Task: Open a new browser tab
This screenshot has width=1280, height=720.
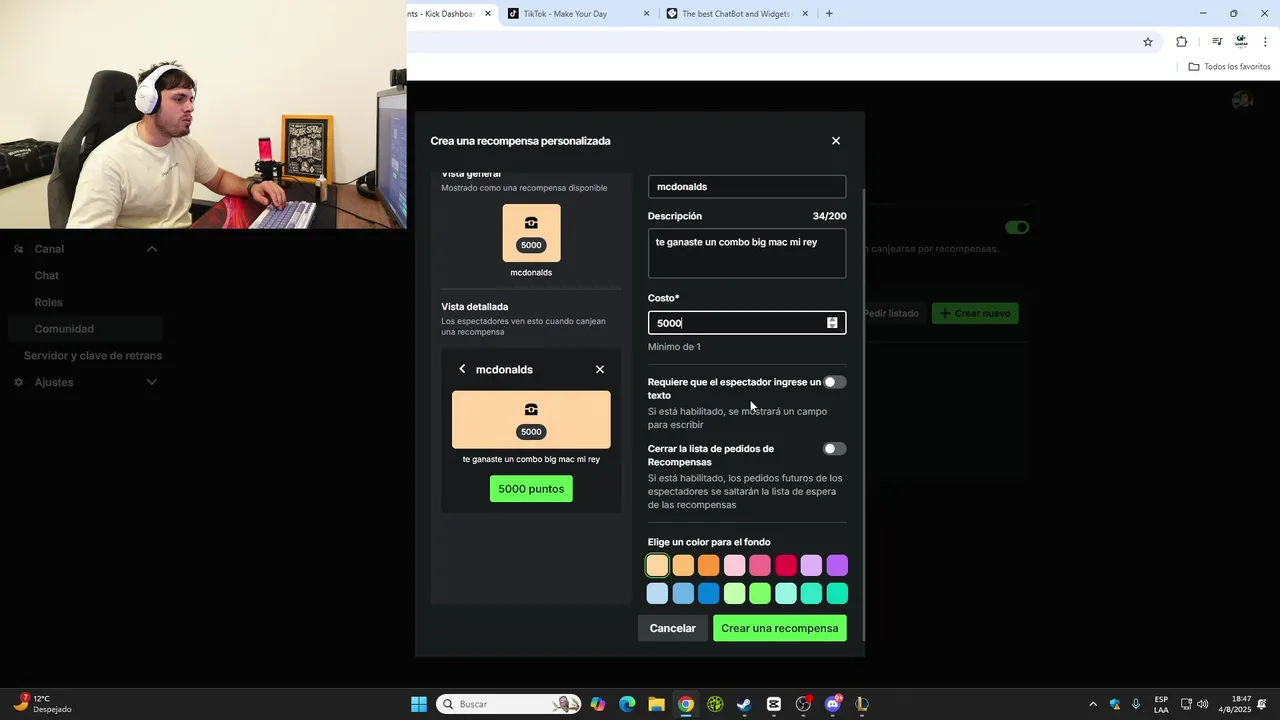Action: pyautogui.click(x=829, y=14)
